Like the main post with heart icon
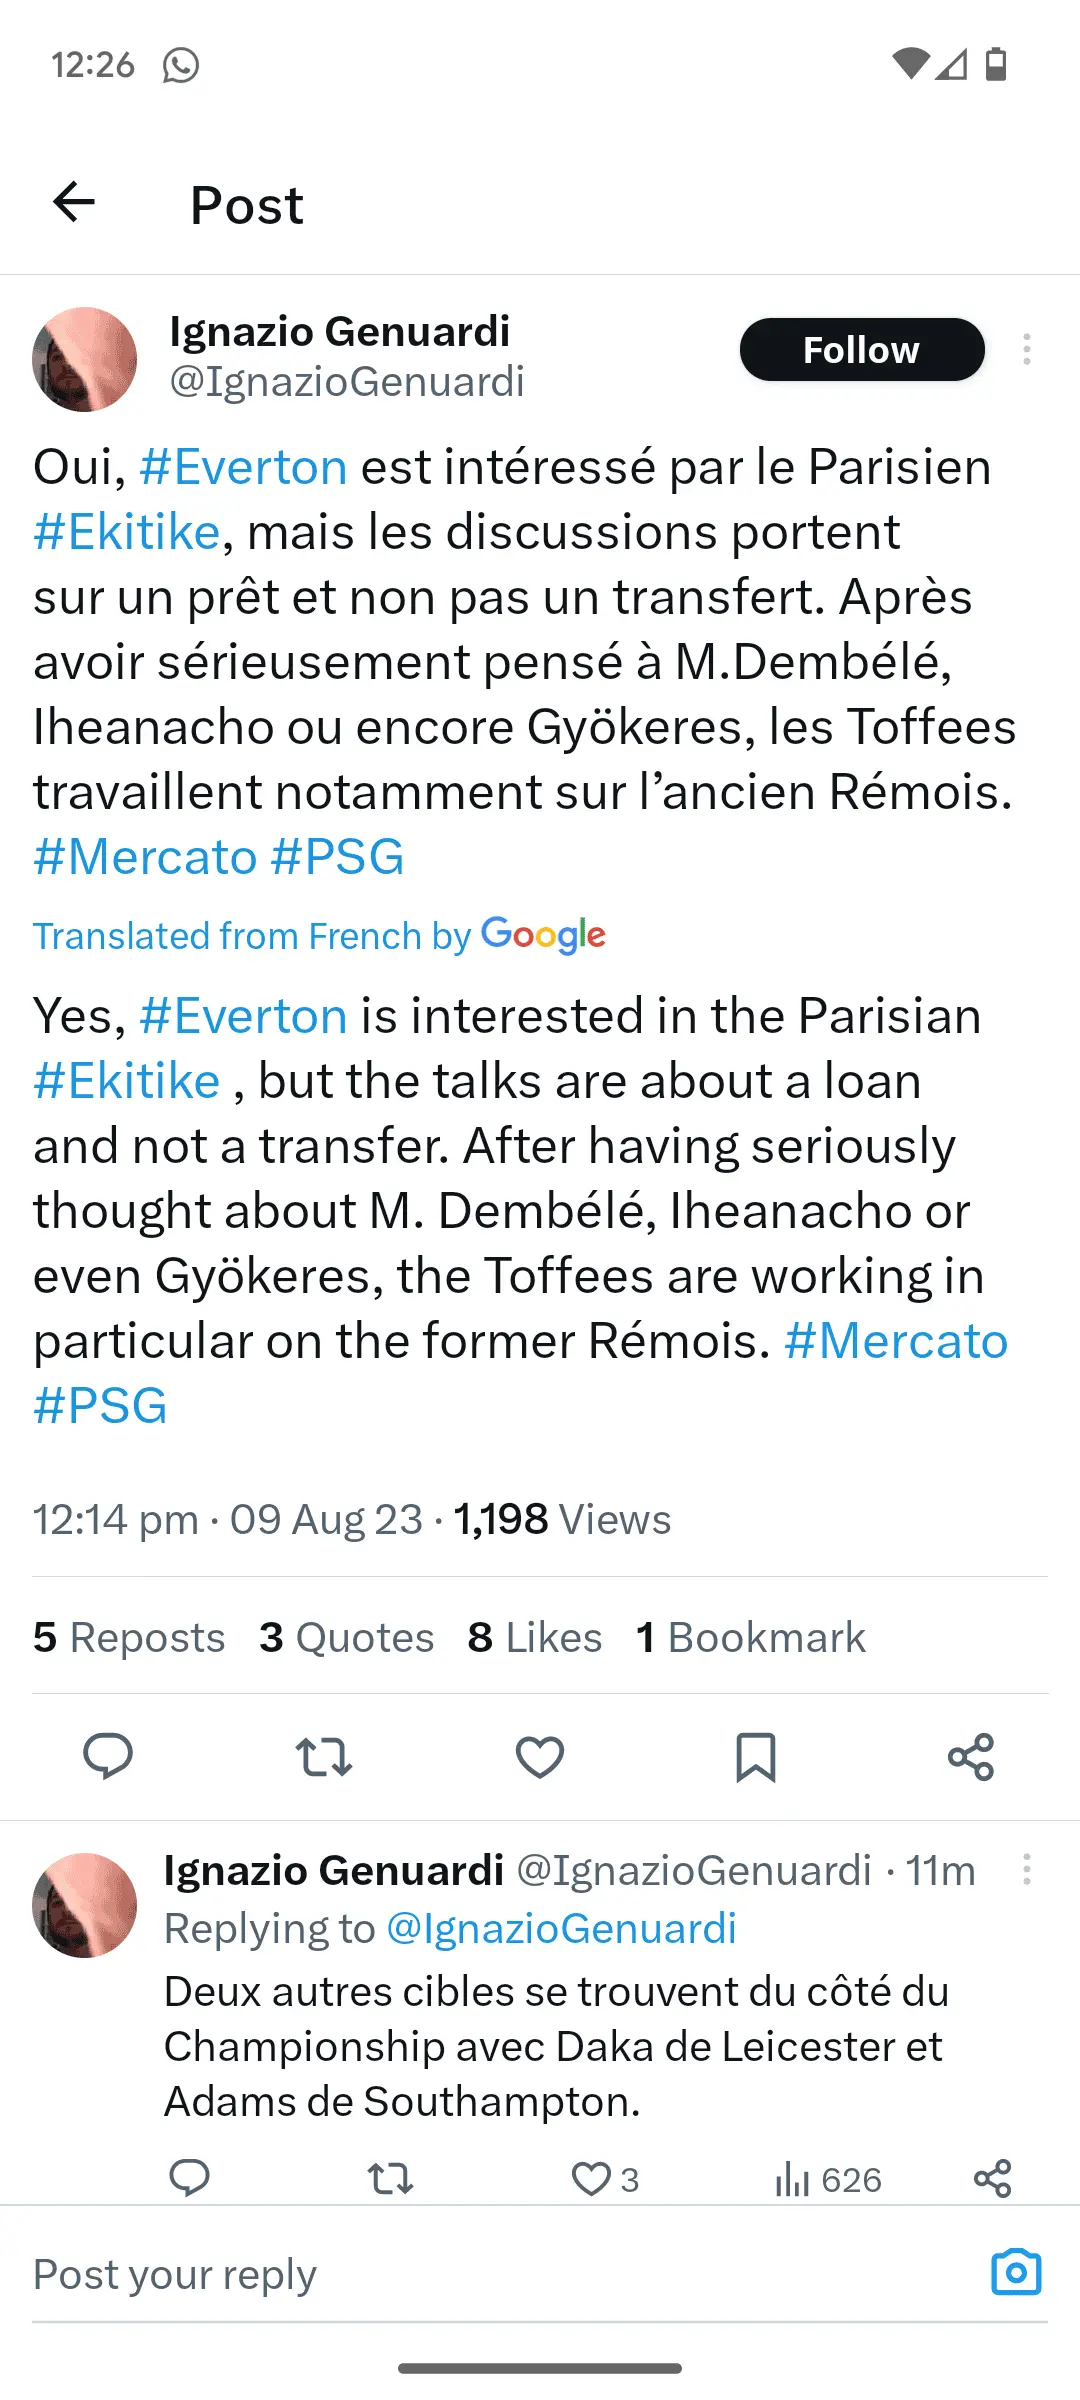1080x2400 pixels. point(540,1756)
